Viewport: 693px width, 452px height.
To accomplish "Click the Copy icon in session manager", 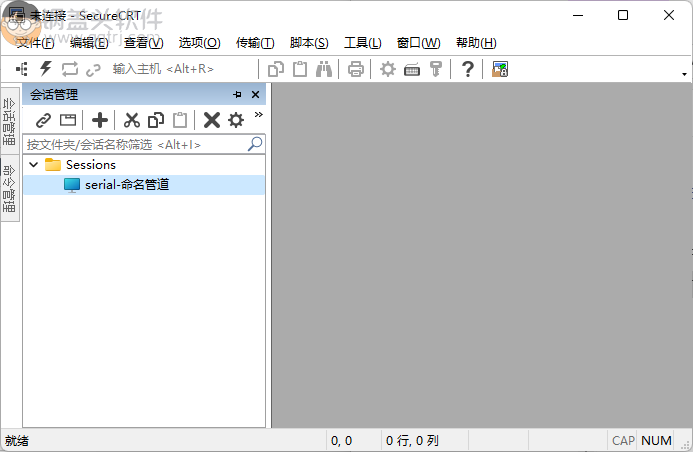I will (156, 120).
